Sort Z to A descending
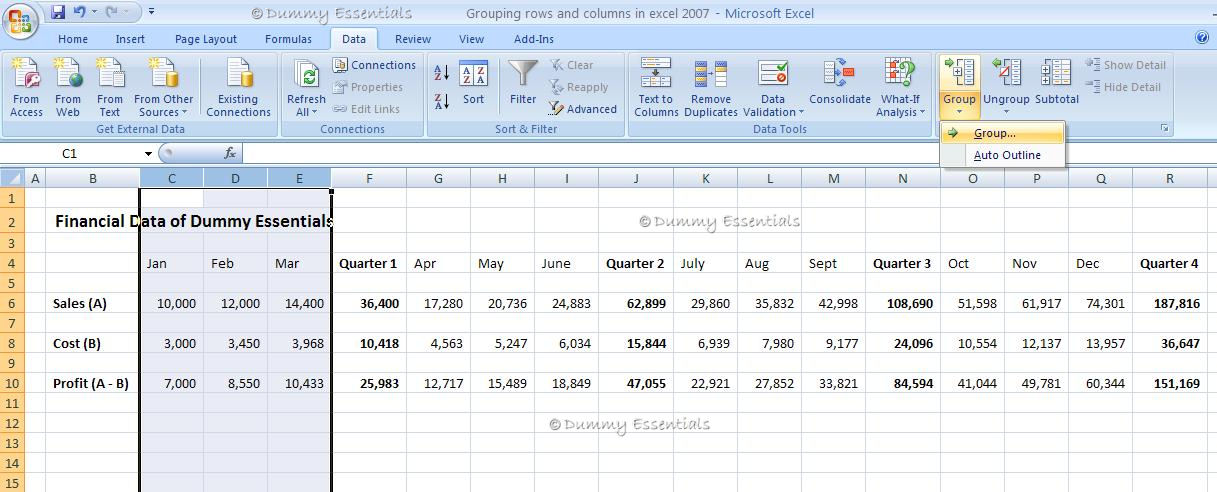The image size is (1217, 492). coord(441,101)
